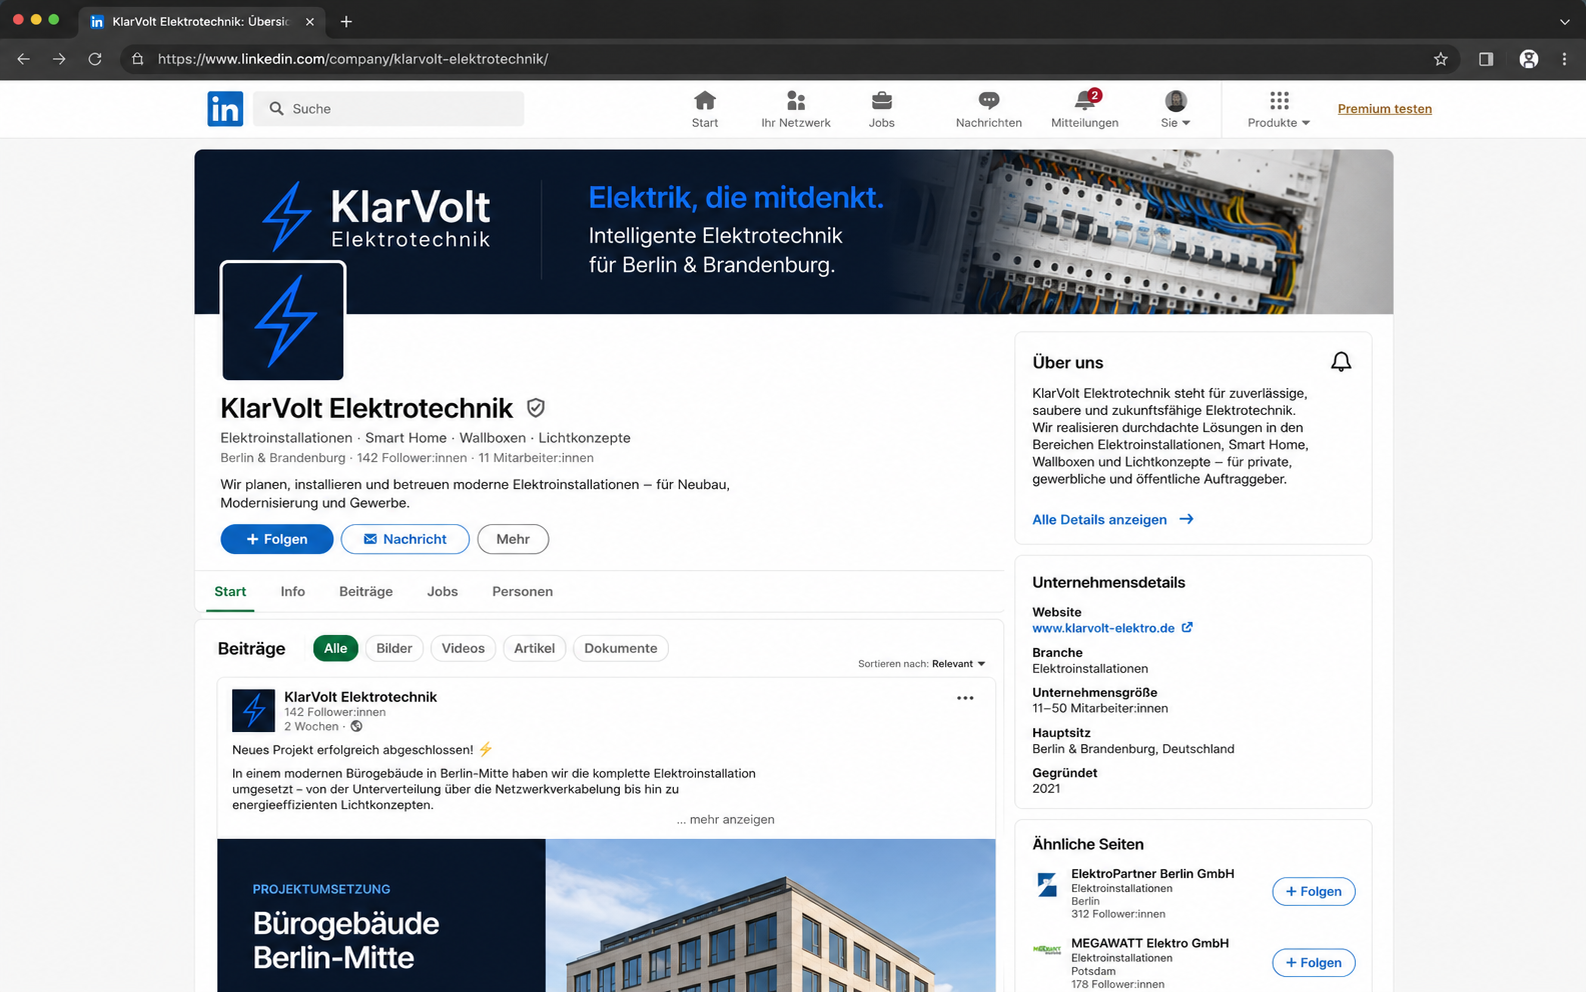The height and width of the screenshot is (992, 1586).
Task: Filter posts by Bilder
Action: tap(394, 648)
